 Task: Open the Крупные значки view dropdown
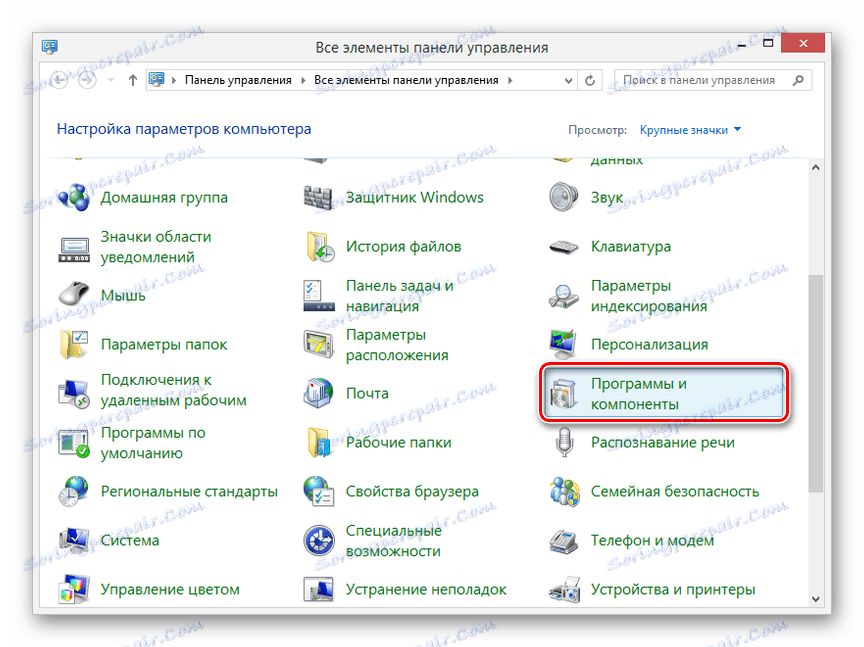pos(690,130)
